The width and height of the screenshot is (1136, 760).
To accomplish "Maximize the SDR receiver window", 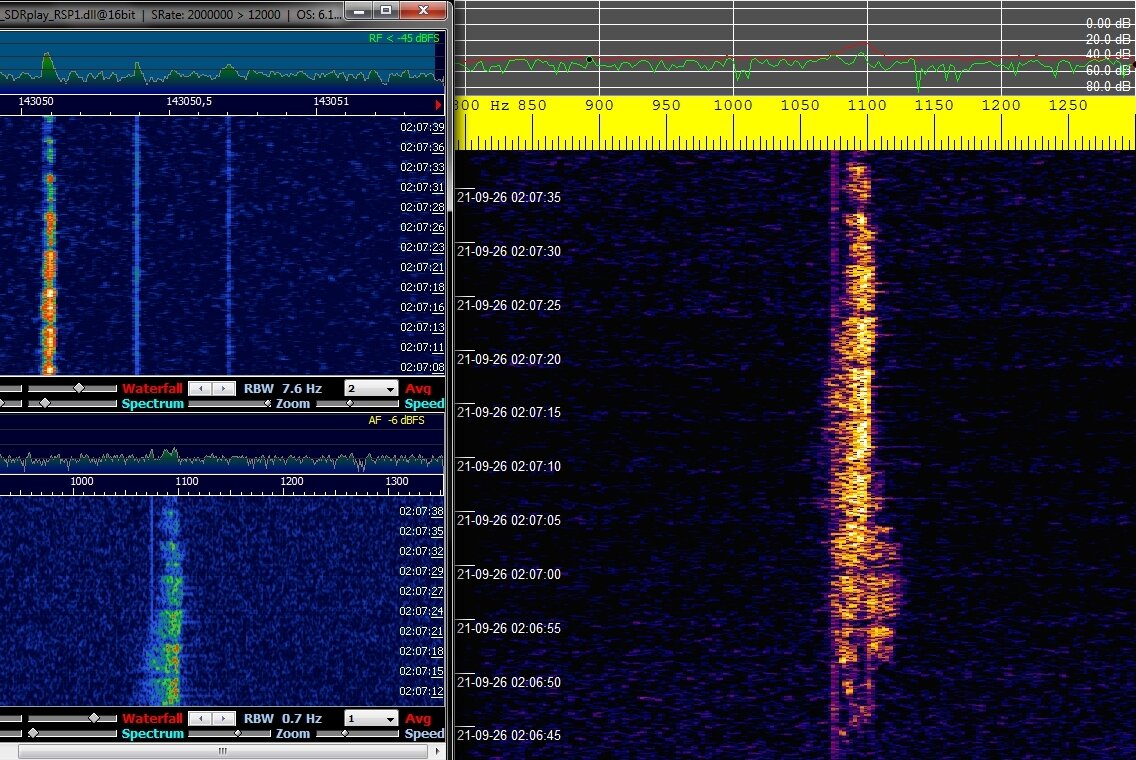I will (386, 10).
